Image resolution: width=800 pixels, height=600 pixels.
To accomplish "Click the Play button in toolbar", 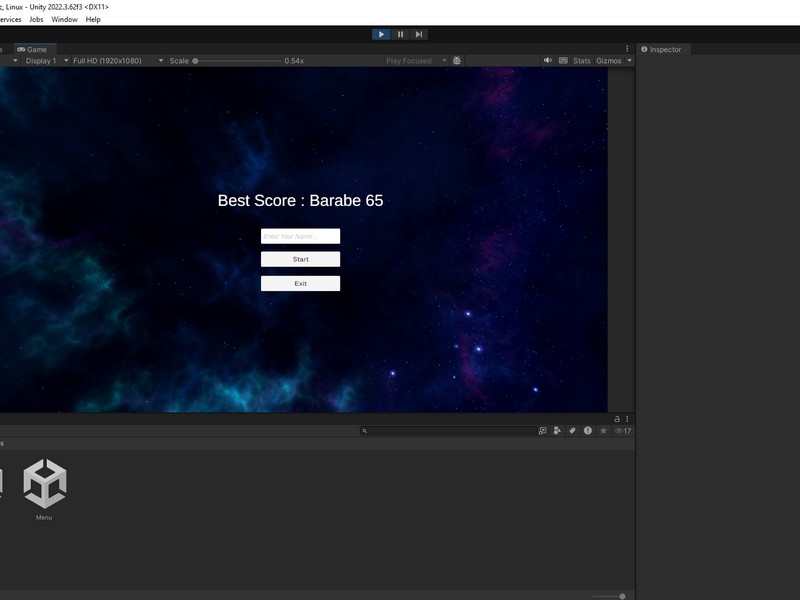I will [x=381, y=34].
